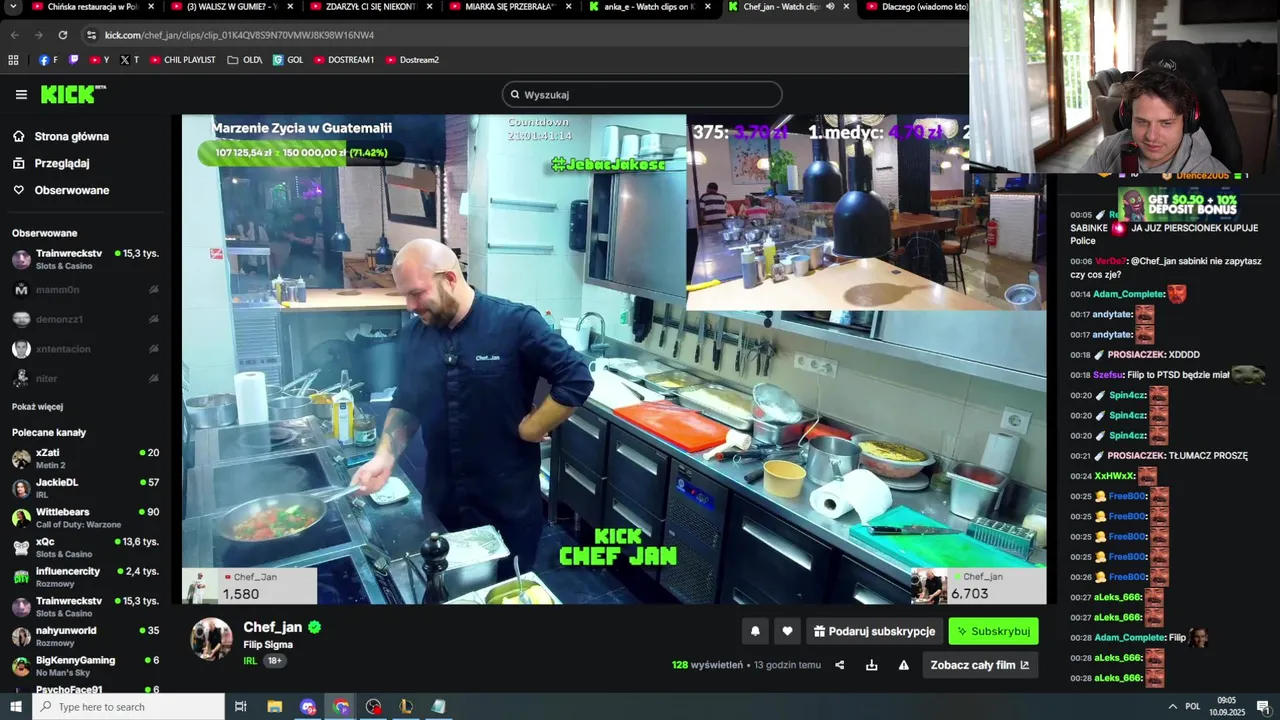Open the YouTube Y bookmark
The width and height of the screenshot is (1280, 720).
[99, 60]
